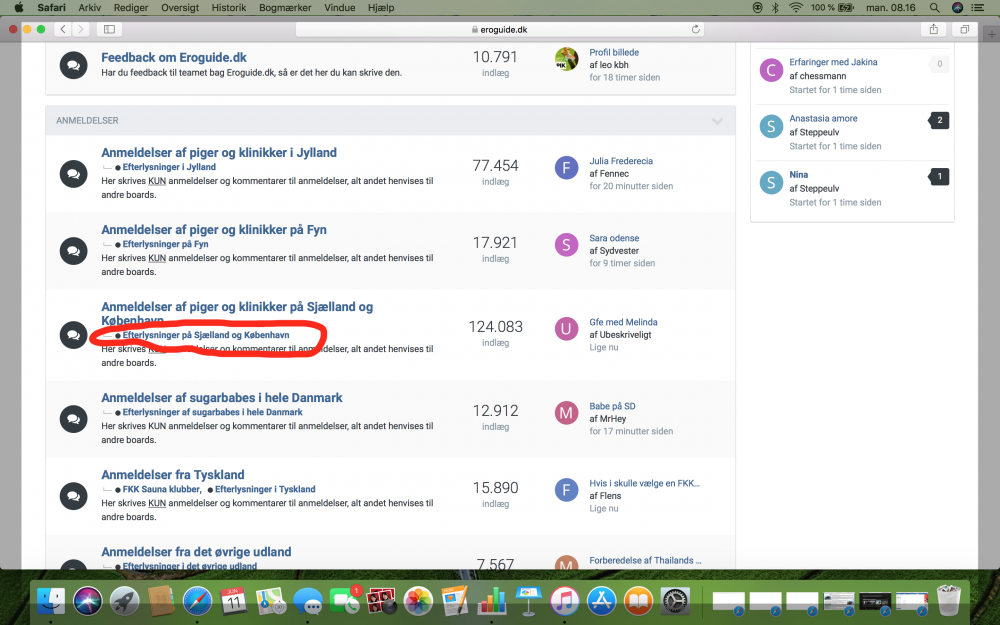This screenshot has height=625, width=1000.
Task: Click the Safari back arrow button
Action: tap(62, 29)
